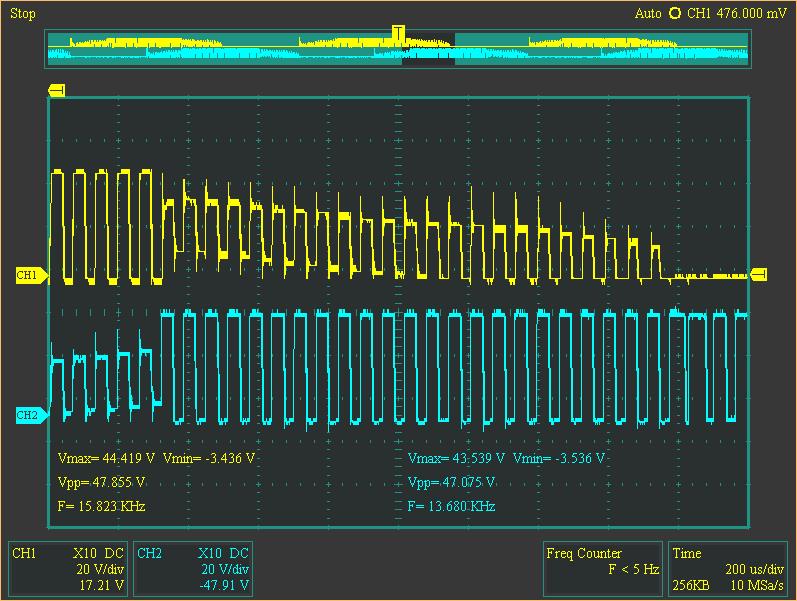
Task: Open the CH1 channel settings panel
Action: 68,569
